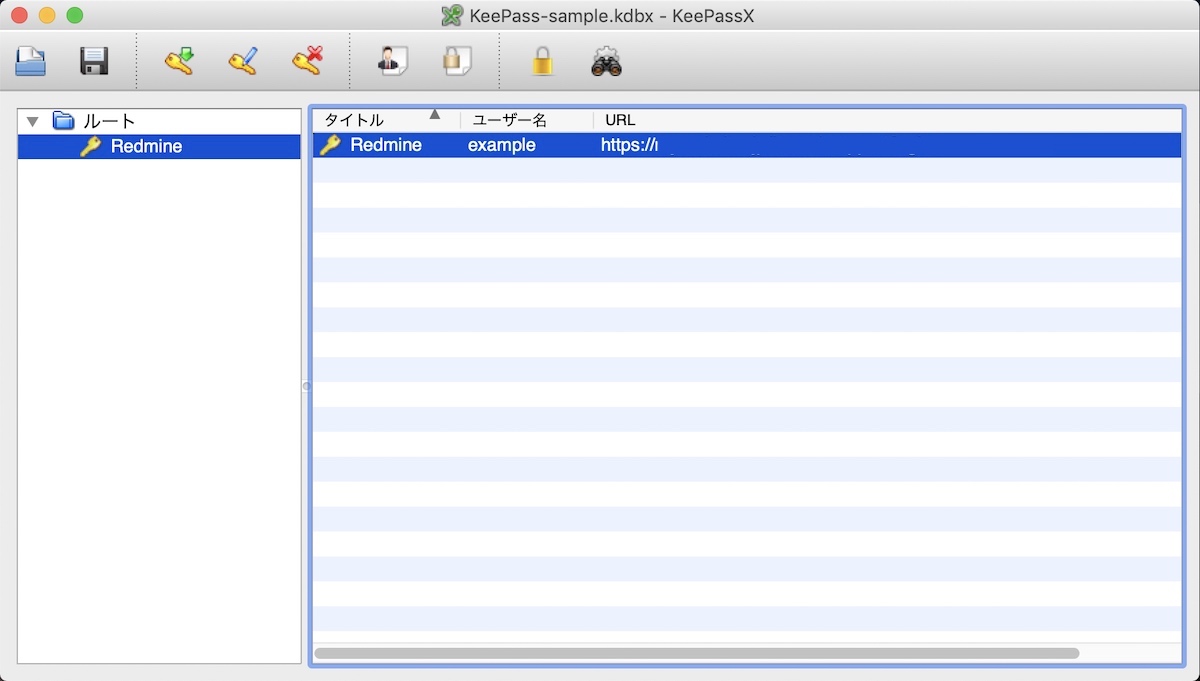Delete entry using key with red X
The width and height of the screenshot is (1200, 681).
pyautogui.click(x=307, y=62)
